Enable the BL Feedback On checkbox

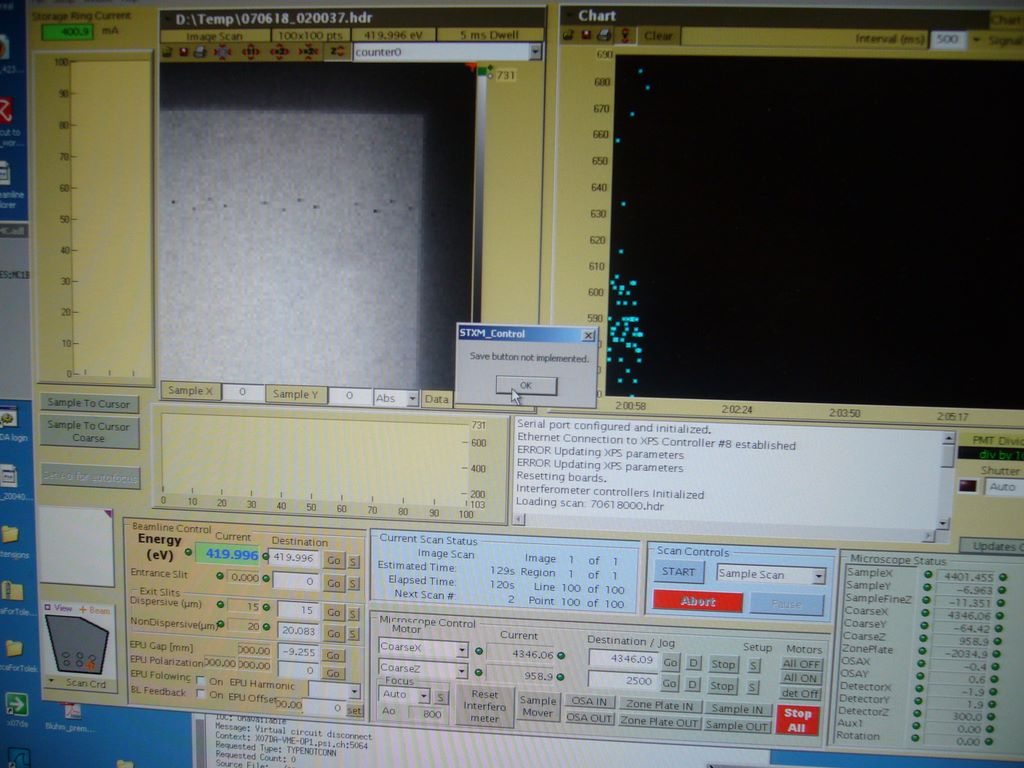pos(199,694)
